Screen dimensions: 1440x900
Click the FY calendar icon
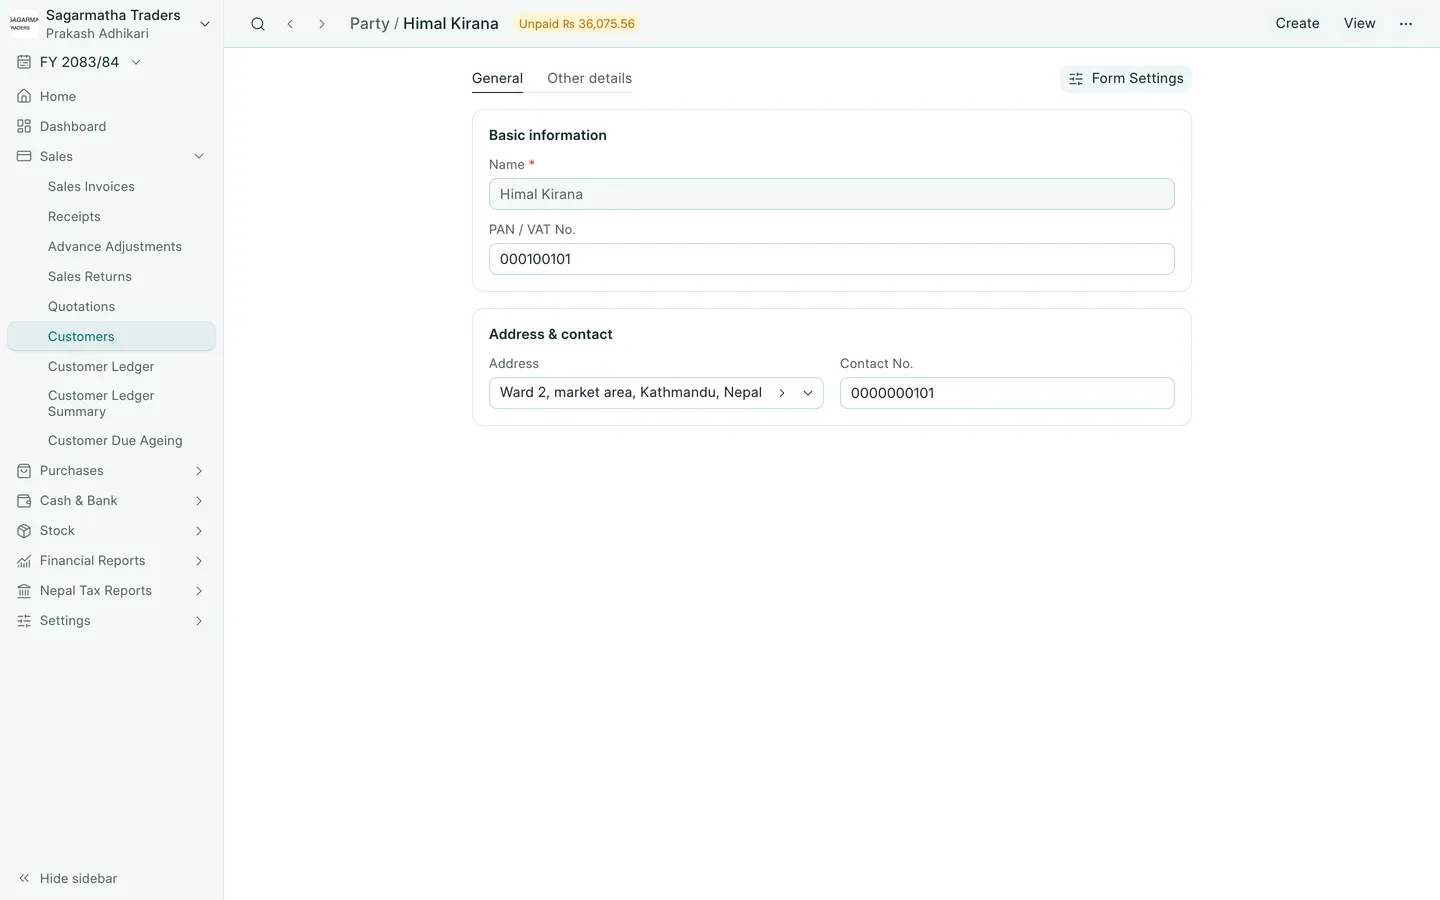click(x=24, y=62)
